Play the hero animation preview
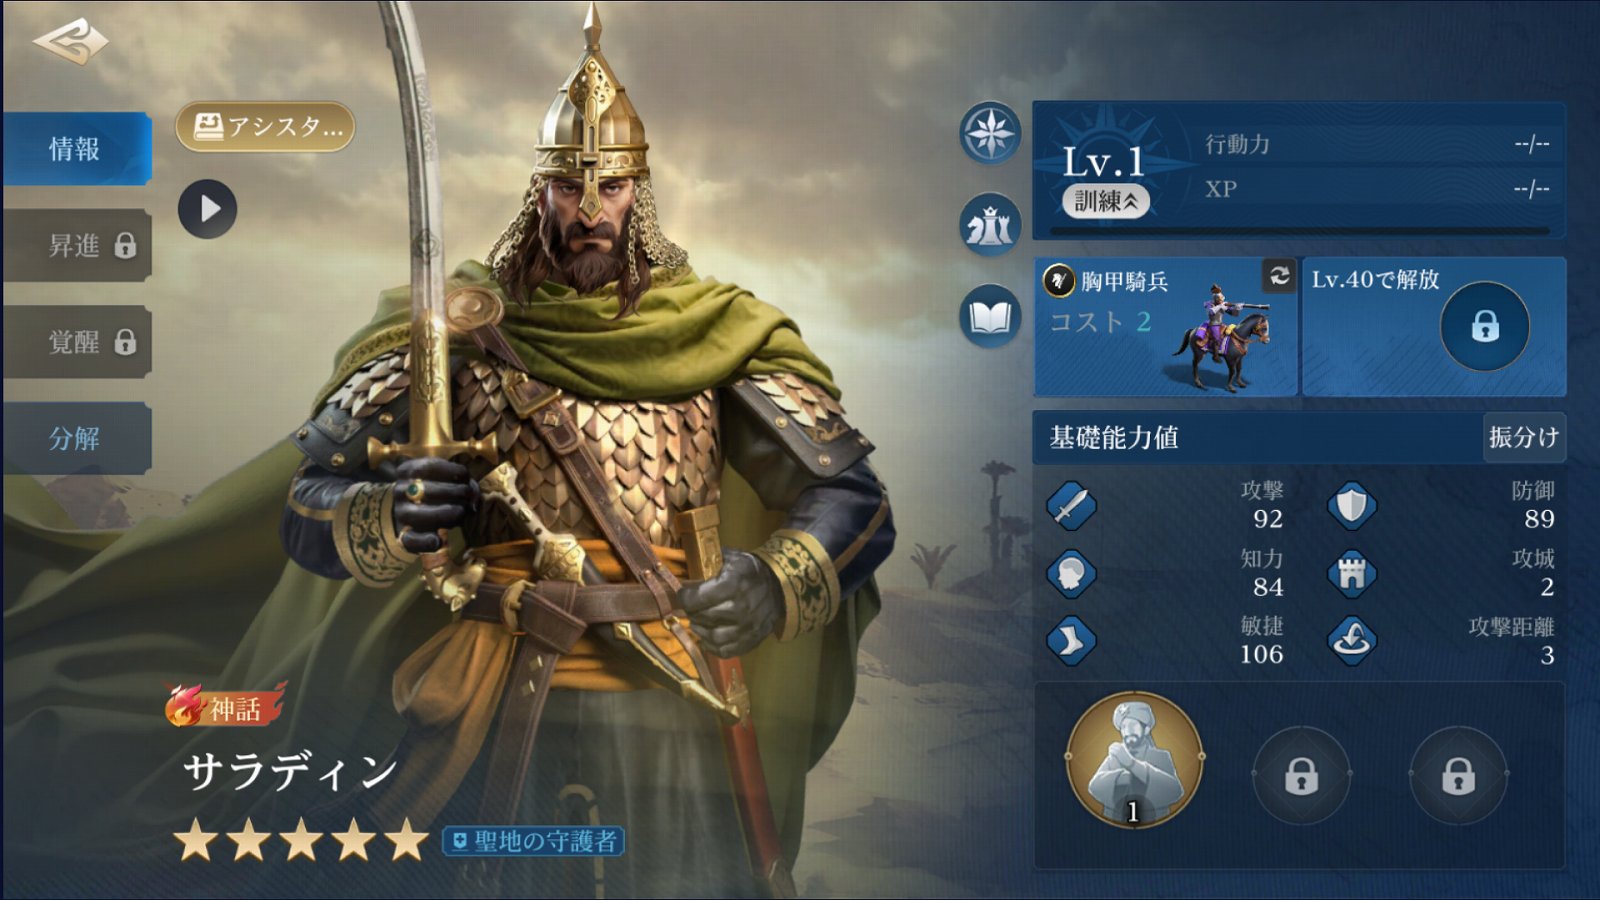 click(x=208, y=209)
